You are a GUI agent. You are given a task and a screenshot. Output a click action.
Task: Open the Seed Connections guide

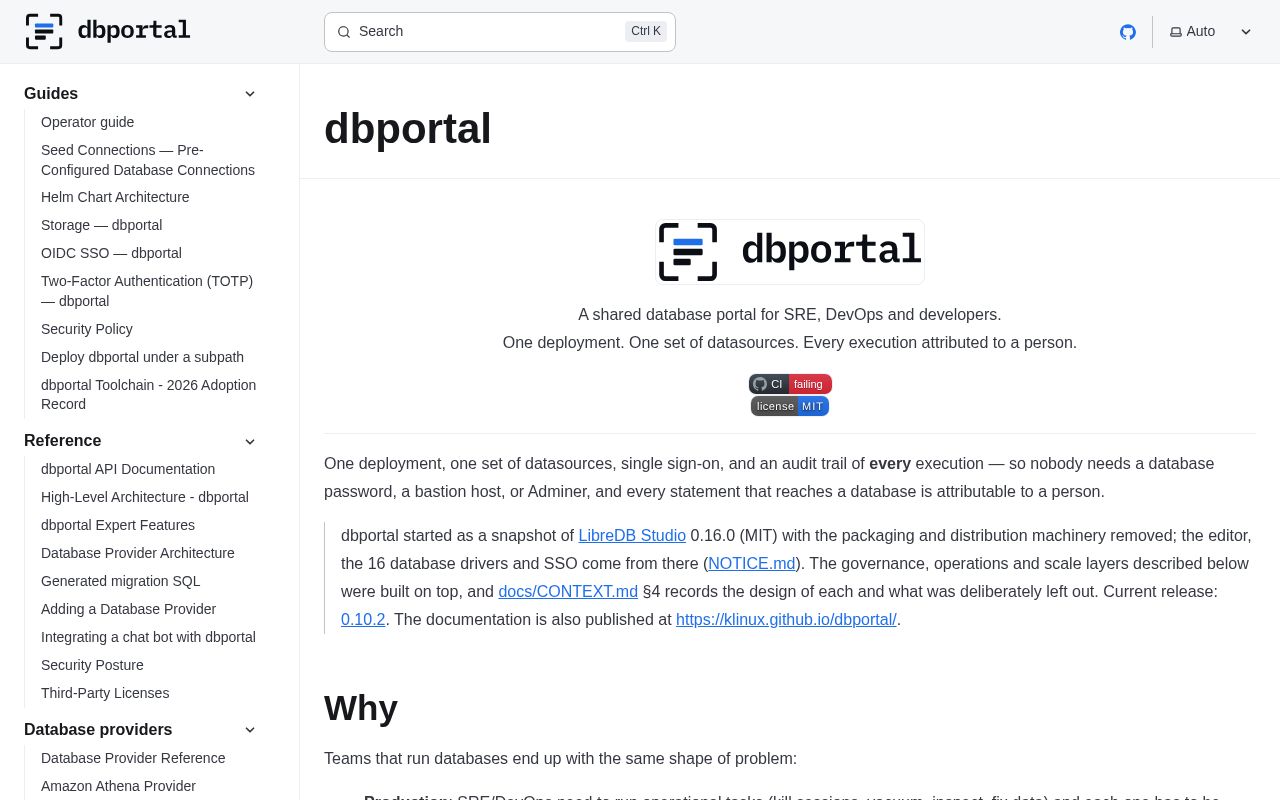click(x=148, y=160)
